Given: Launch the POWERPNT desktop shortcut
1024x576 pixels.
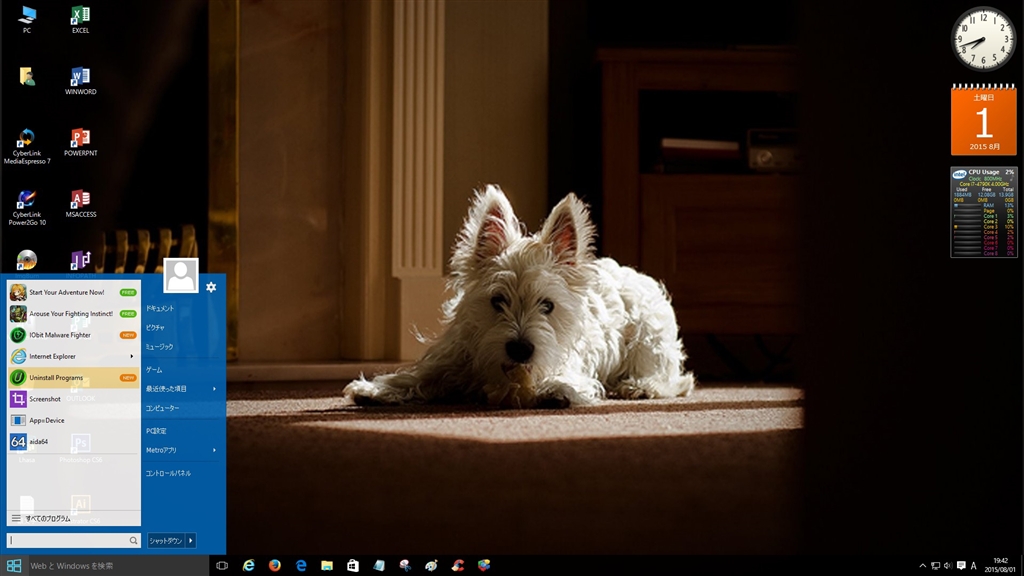Looking at the screenshot, I should [80, 142].
